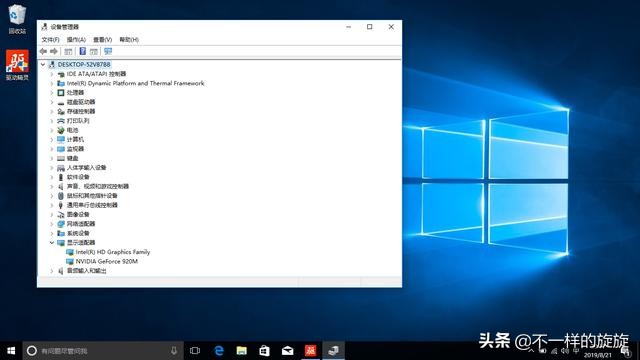Open the Recycle Bin desktop icon

coord(17,19)
